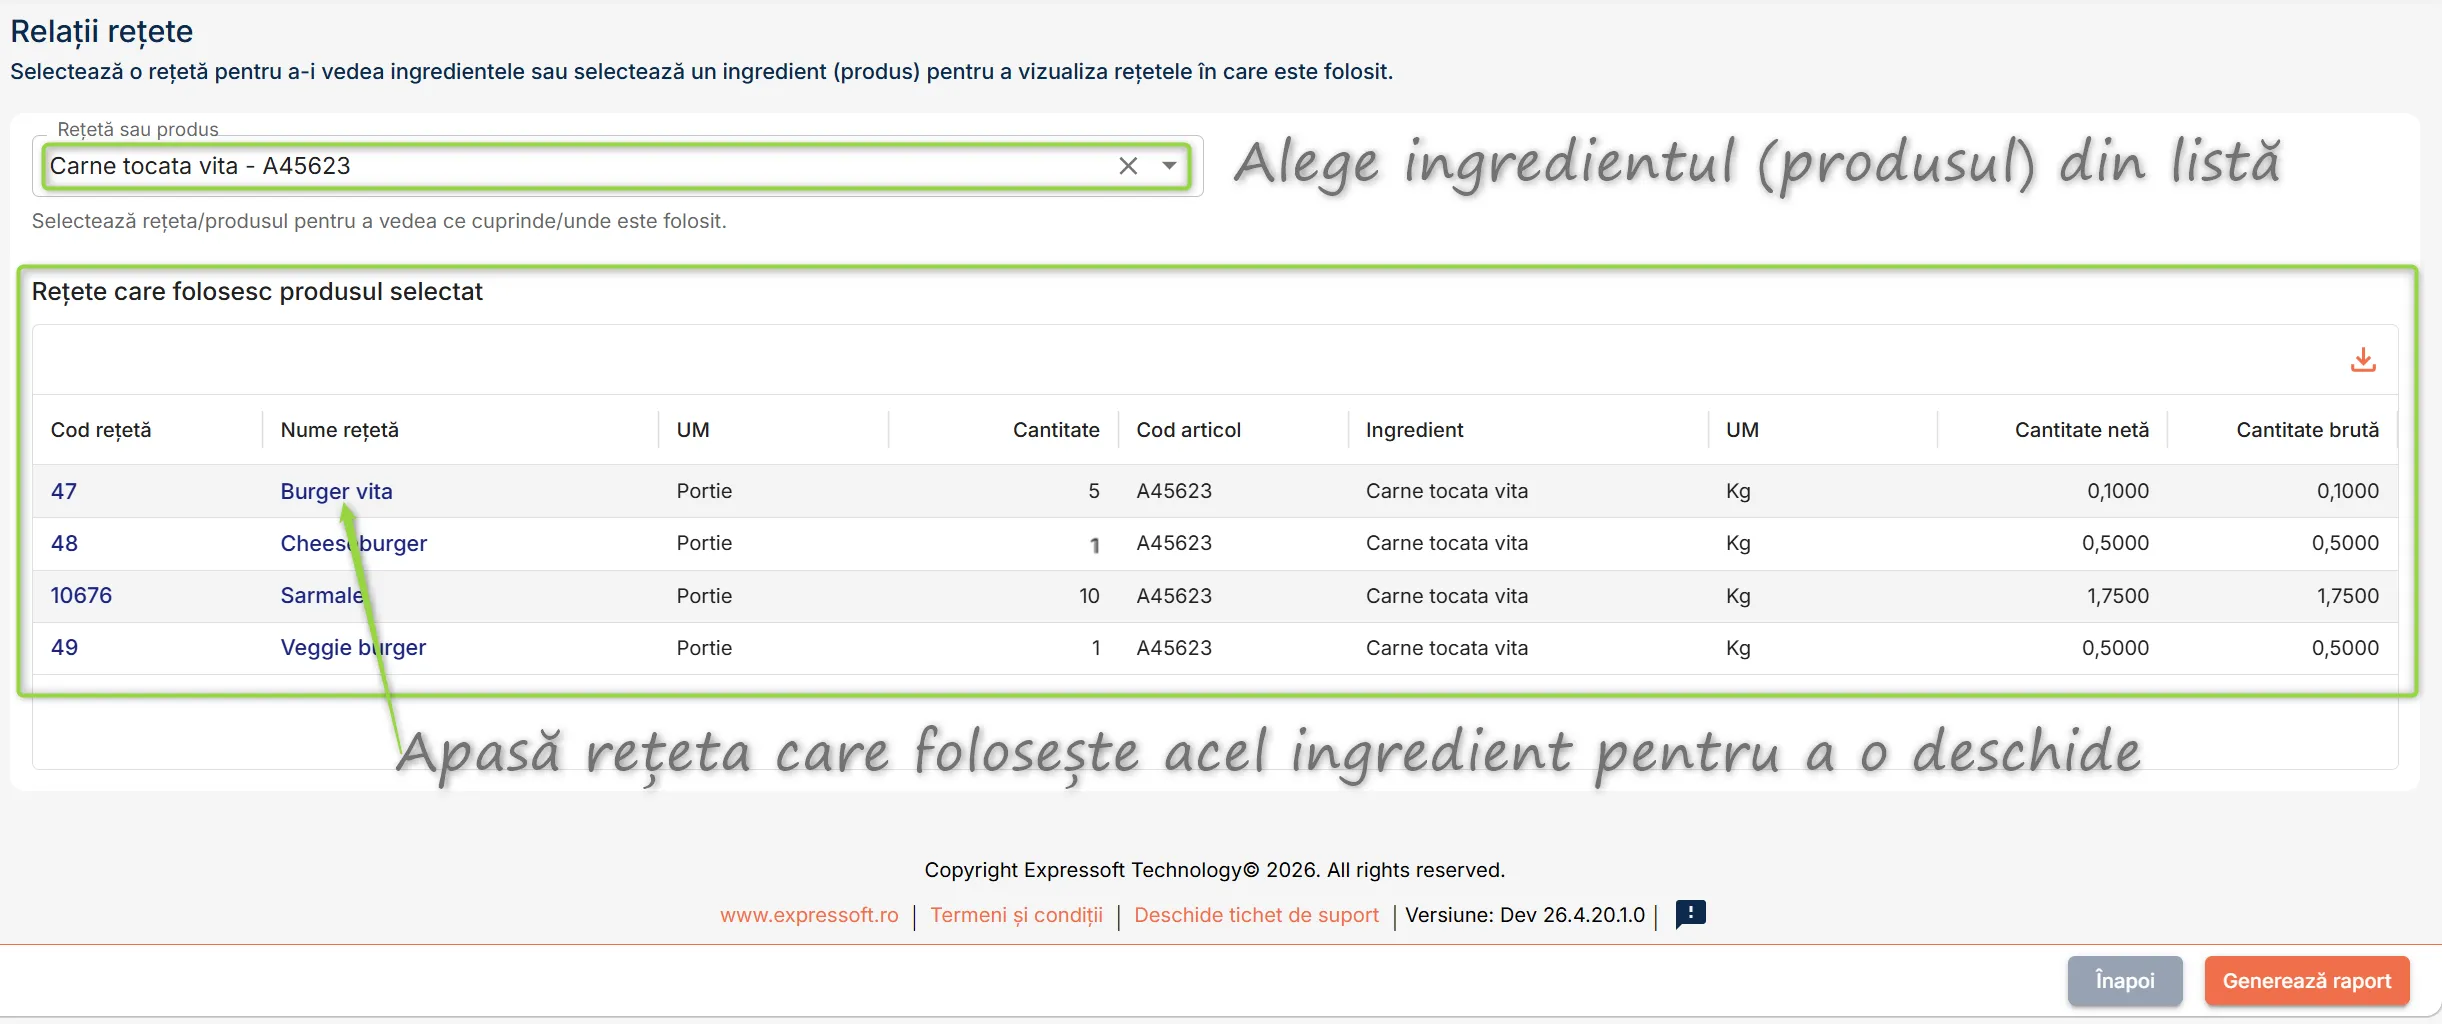
Task: Open the Cheeseburger recipe link
Action: (353, 543)
